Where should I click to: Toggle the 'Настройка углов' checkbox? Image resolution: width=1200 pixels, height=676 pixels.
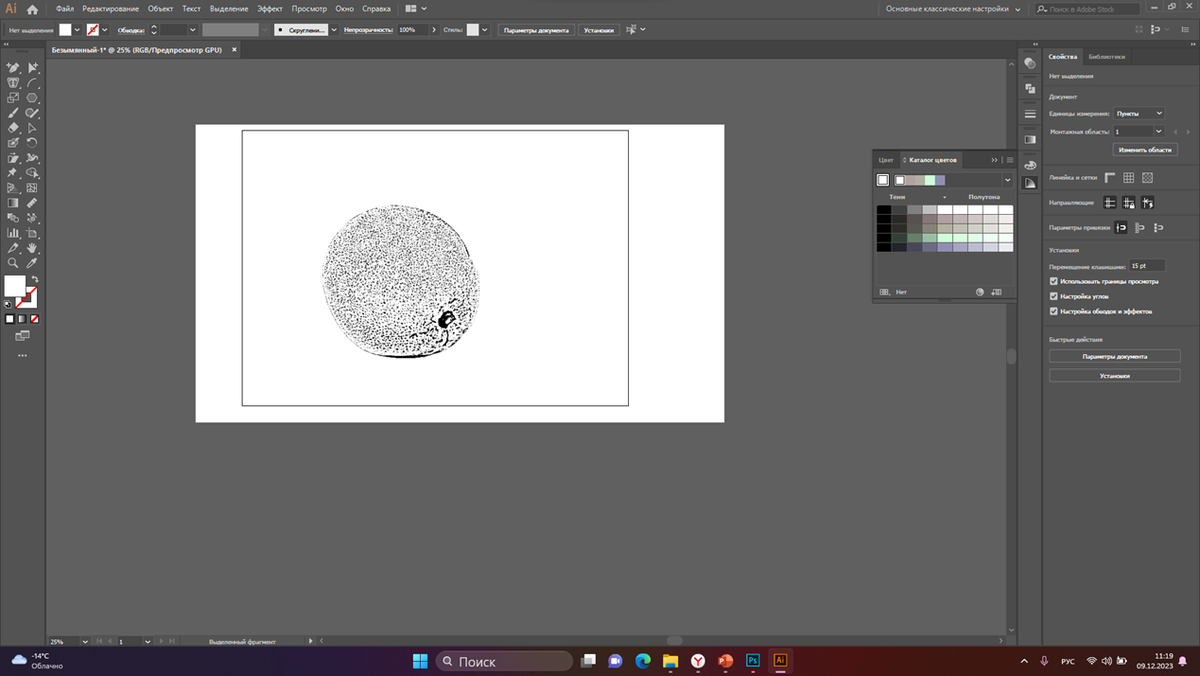[1054, 296]
